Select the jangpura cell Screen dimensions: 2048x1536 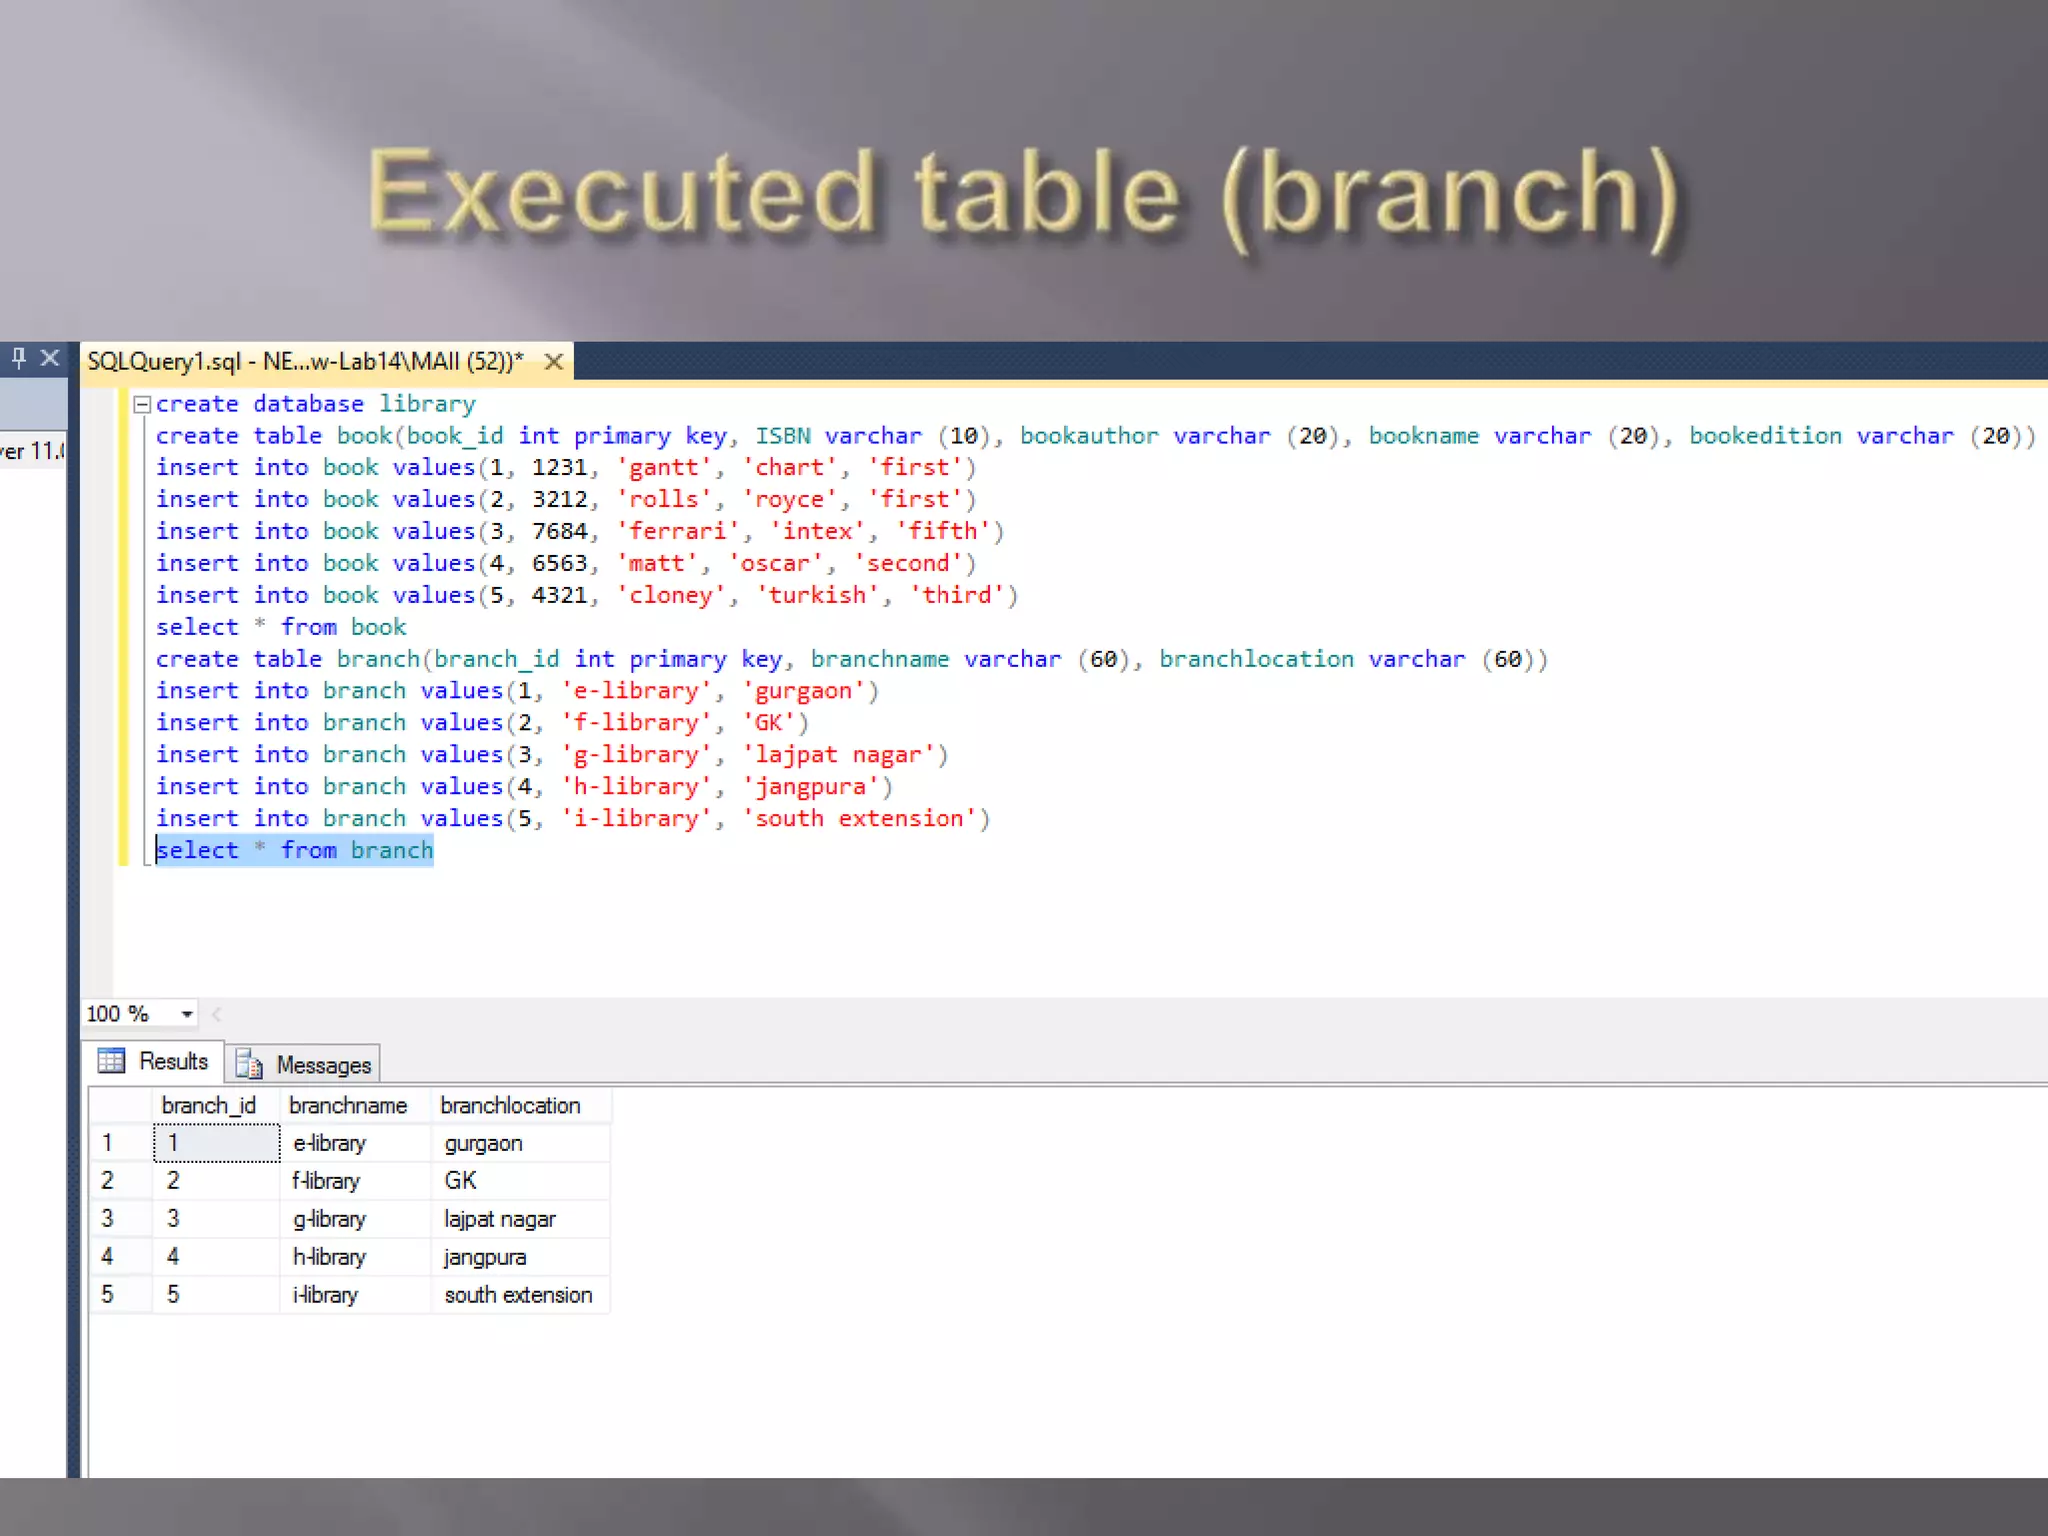pyautogui.click(x=521, y=1257)
